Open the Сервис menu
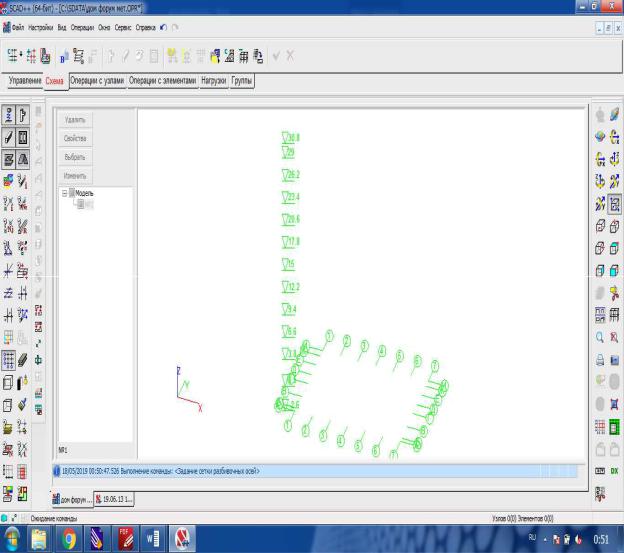The width and height of the screenshot is (624, 553). [x=123, y=27]
